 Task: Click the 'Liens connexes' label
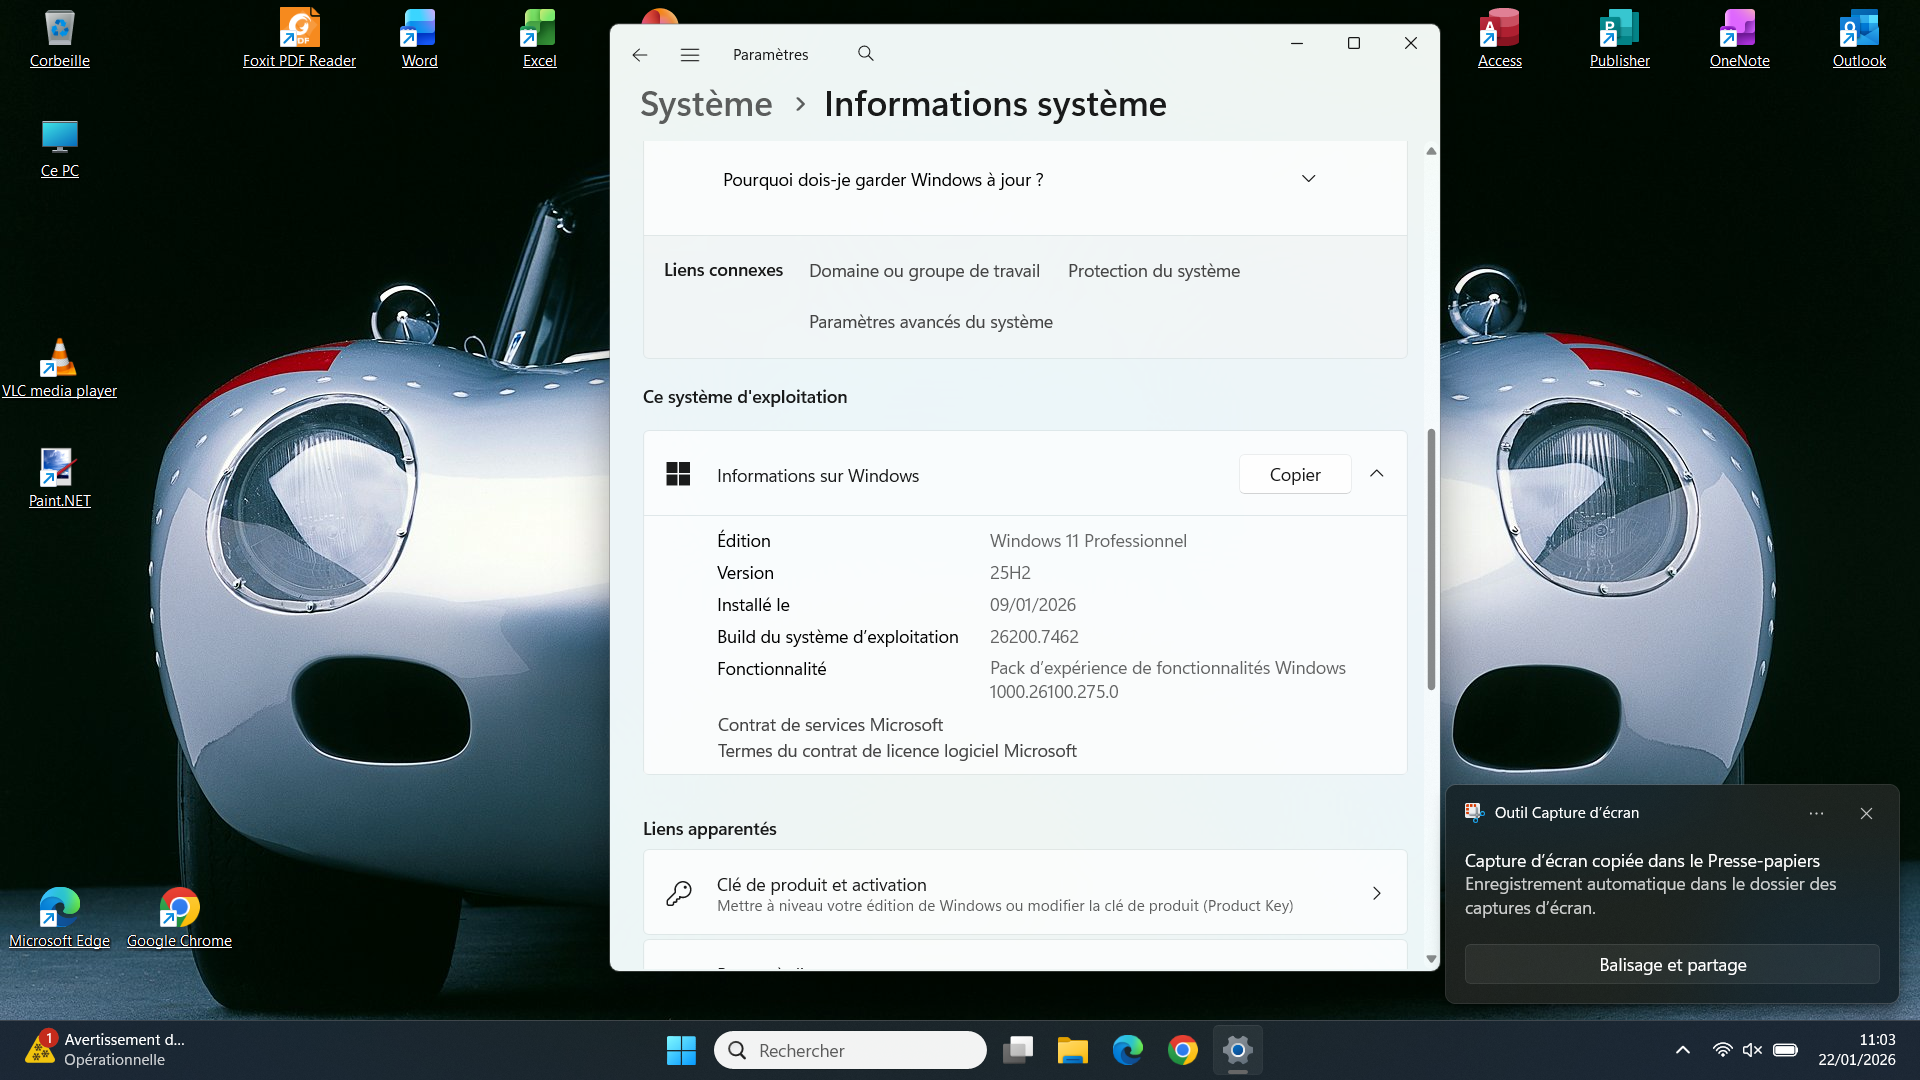(723, 270)
